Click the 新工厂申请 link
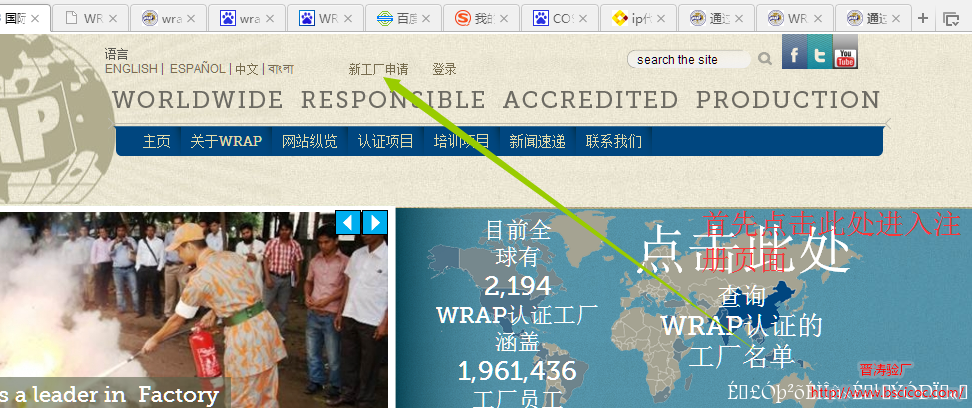This screenshot has width=972, height=408. point(378,69)
